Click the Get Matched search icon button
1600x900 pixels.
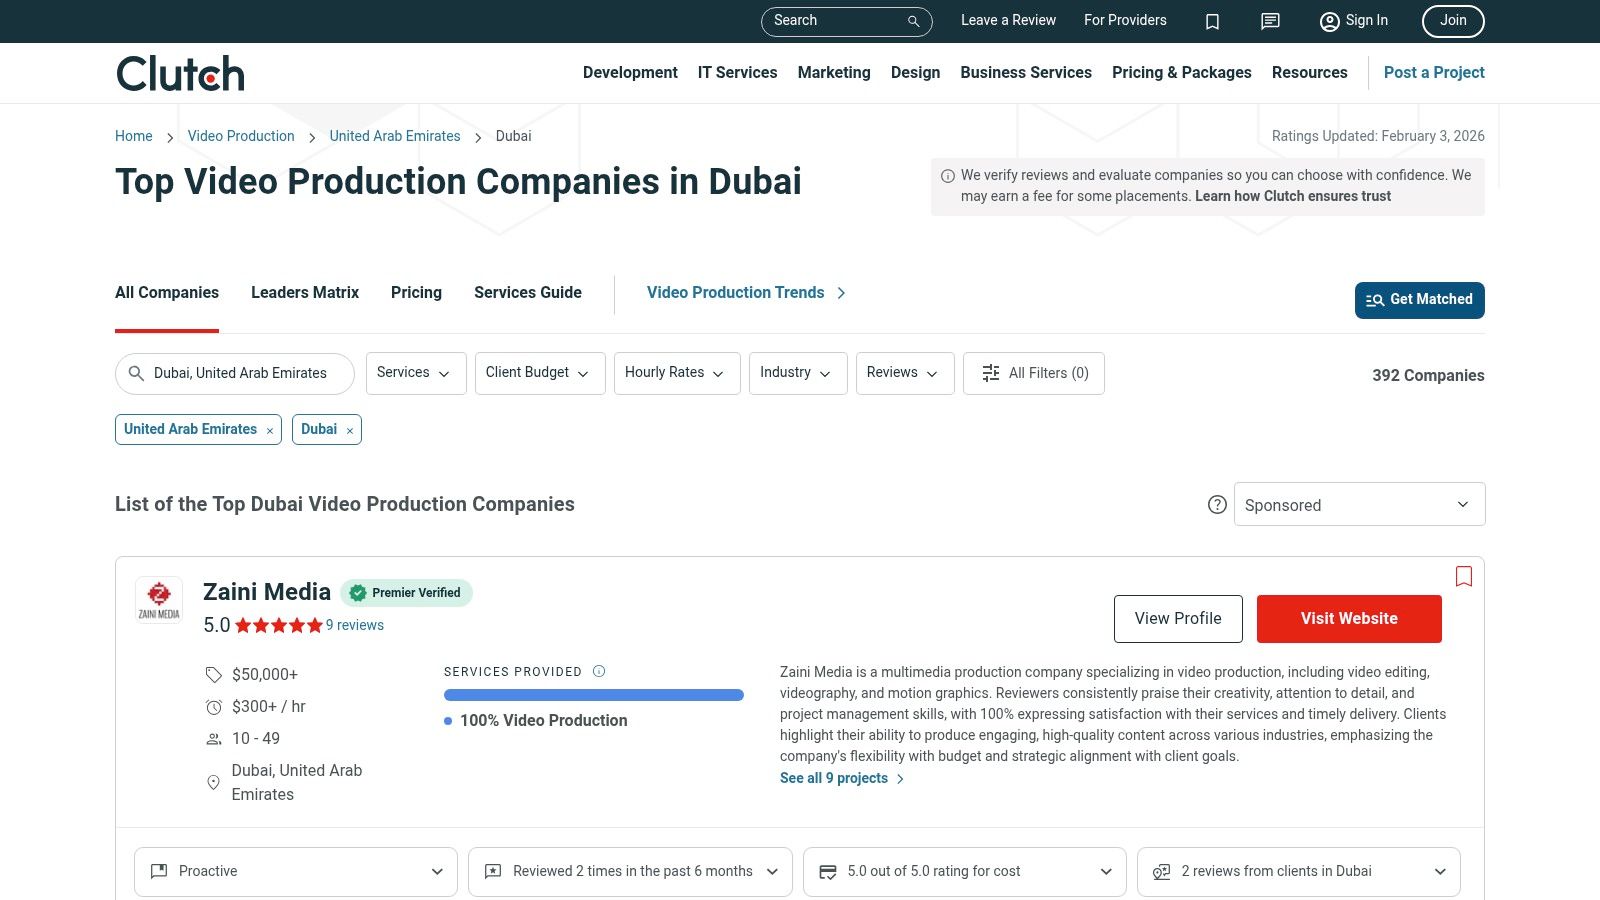pos(1376,300)
